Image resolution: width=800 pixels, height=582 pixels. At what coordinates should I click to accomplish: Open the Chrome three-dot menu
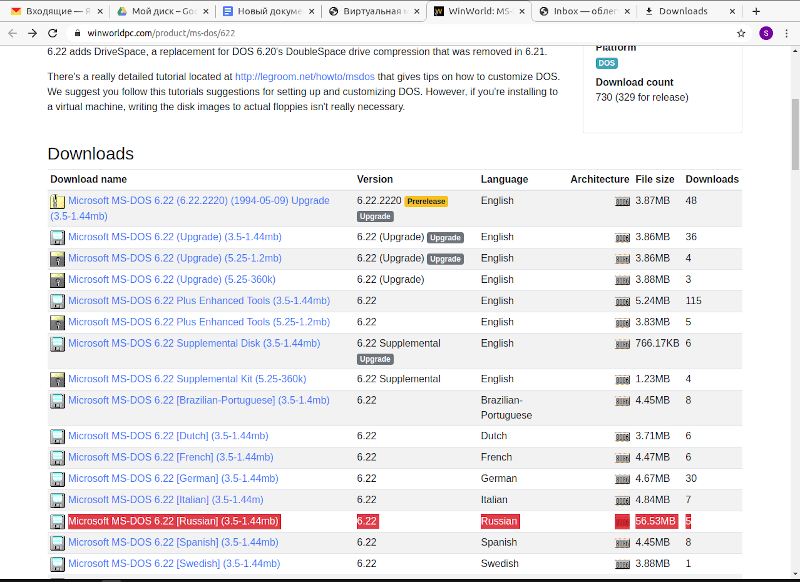[x=787, y=33]
